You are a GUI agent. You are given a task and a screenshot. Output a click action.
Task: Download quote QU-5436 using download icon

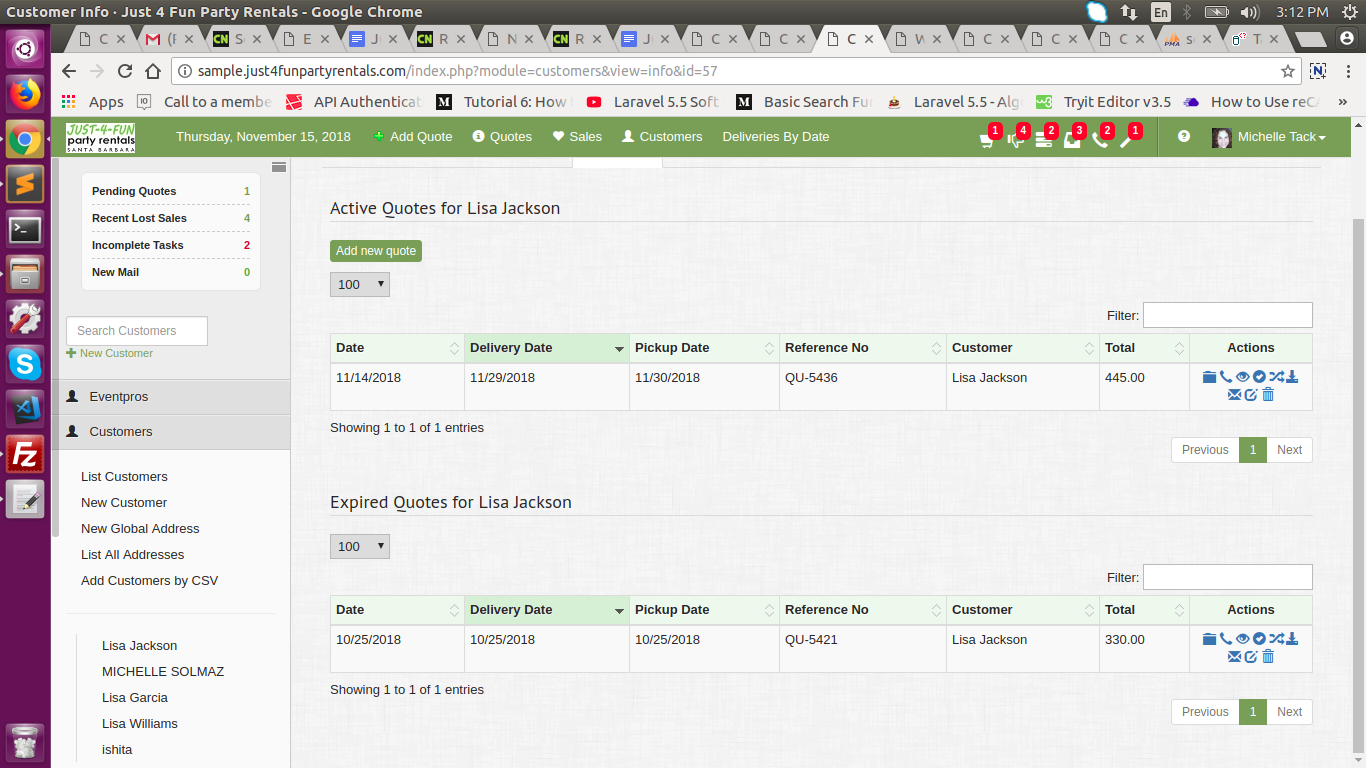pyautogui.click(x=1292, y=377)
